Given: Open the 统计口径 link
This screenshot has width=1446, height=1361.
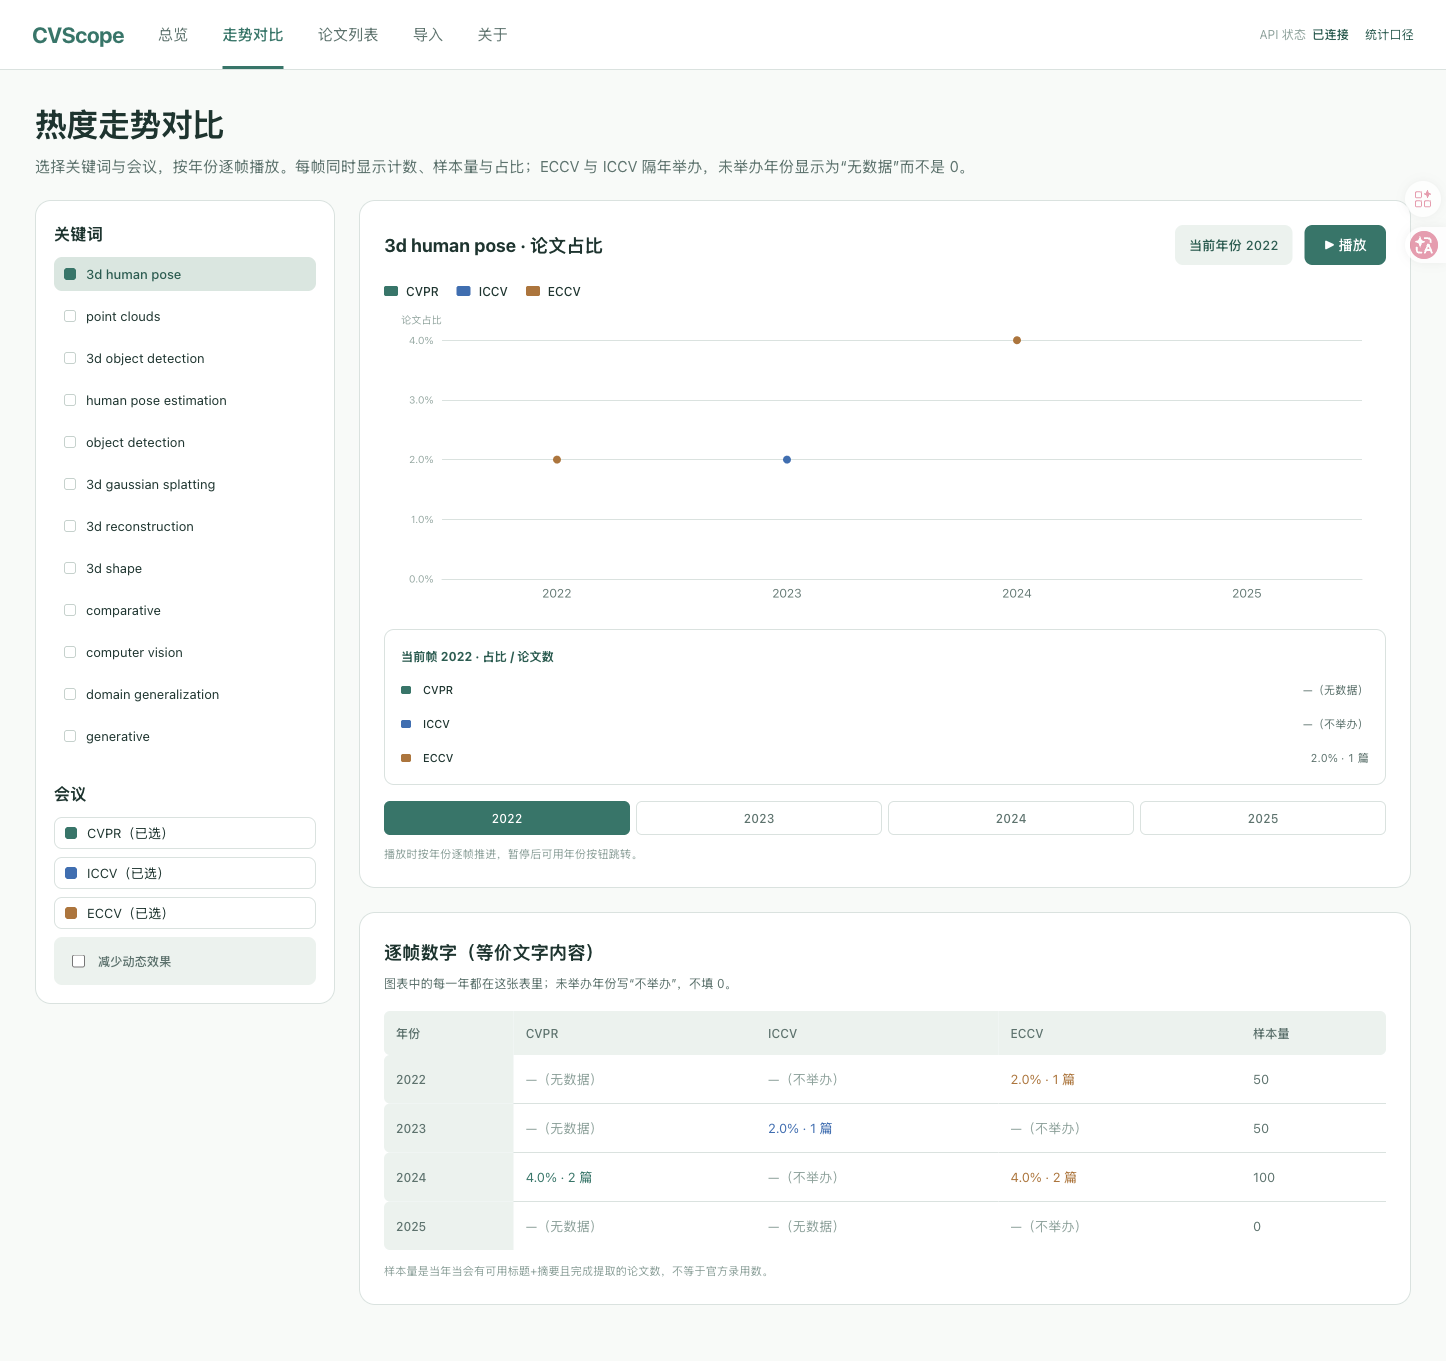Looking at the screenshot, I should click(x=1389, y=35).
